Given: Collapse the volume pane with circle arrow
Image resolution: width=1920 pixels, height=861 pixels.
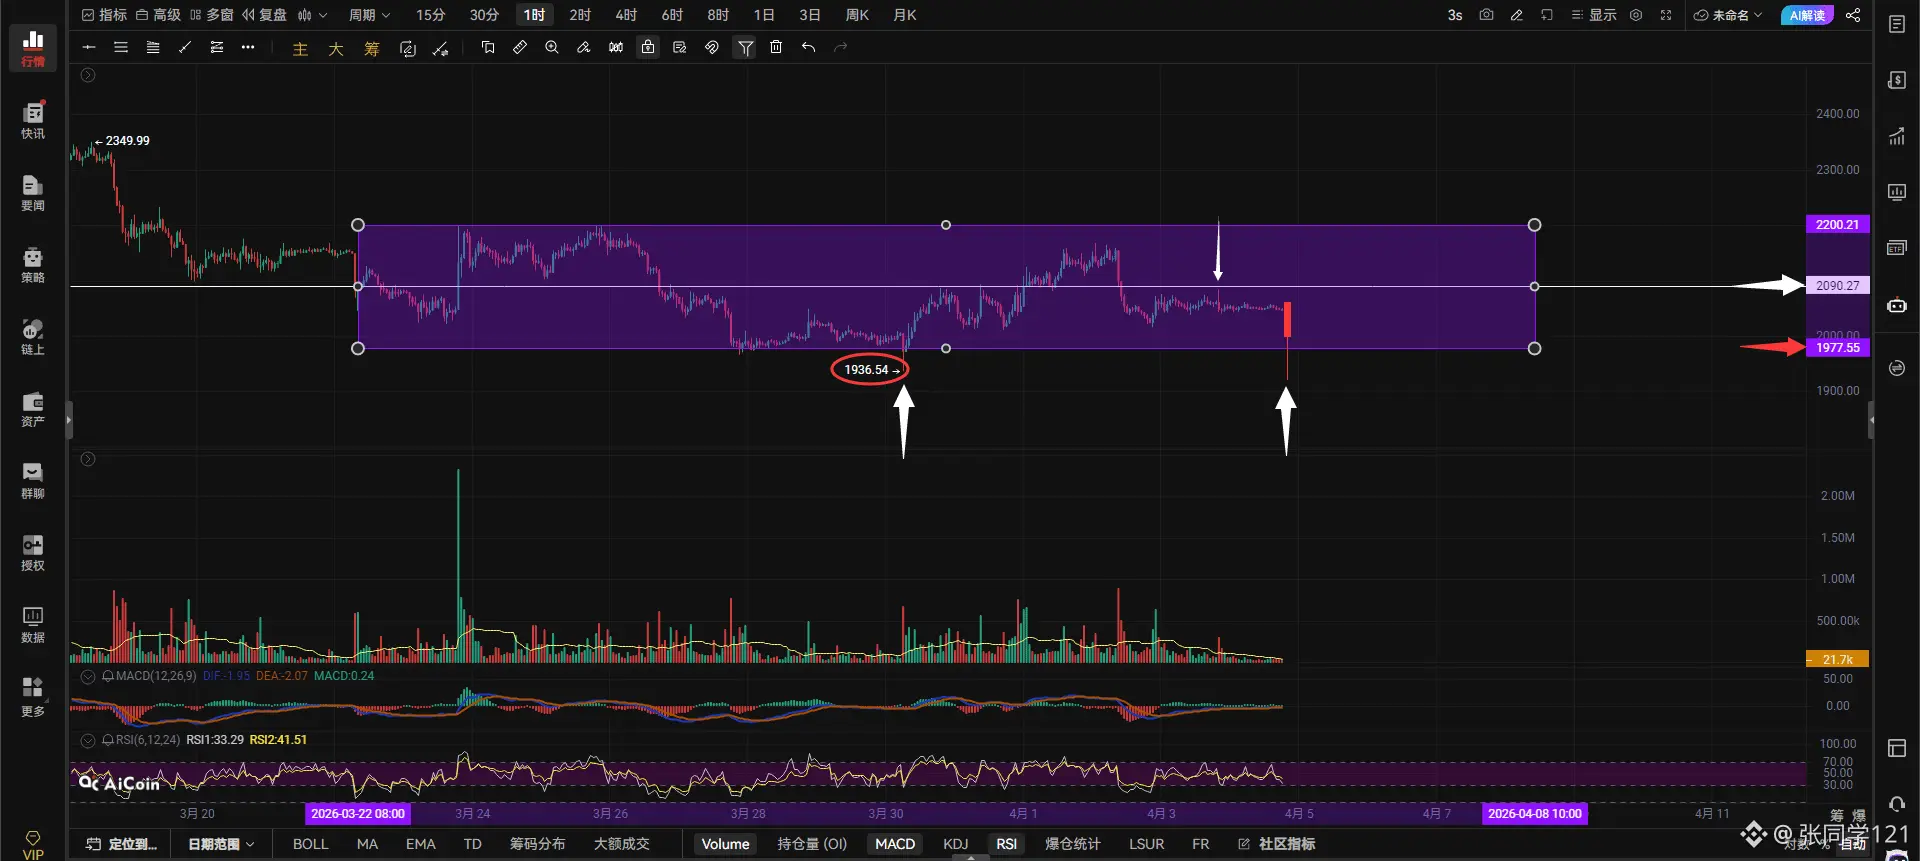Looking at the screenshot, I should pyautogui.click(x=88, y=459).
